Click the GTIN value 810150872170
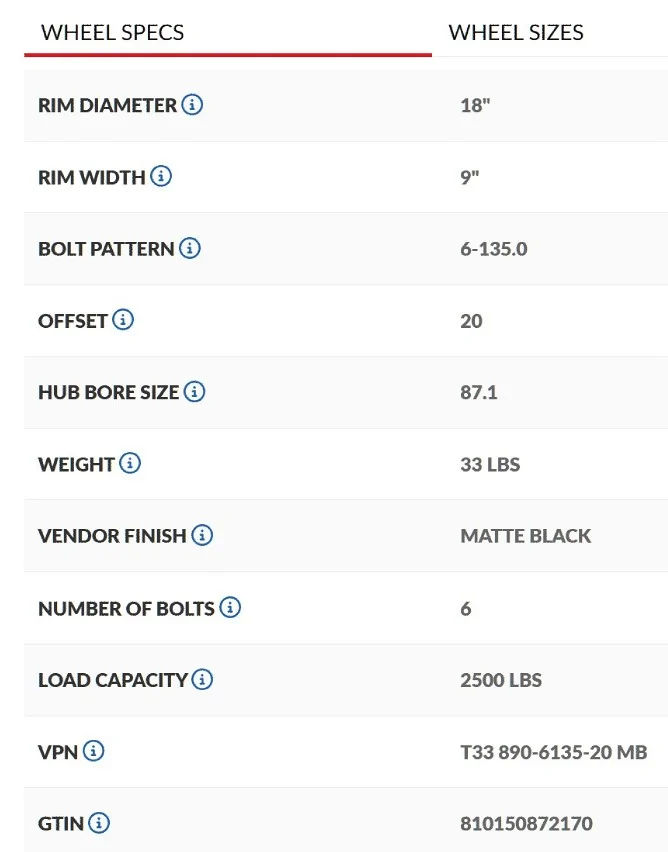The width and height of the screenshot is (668, 852). 526,824
